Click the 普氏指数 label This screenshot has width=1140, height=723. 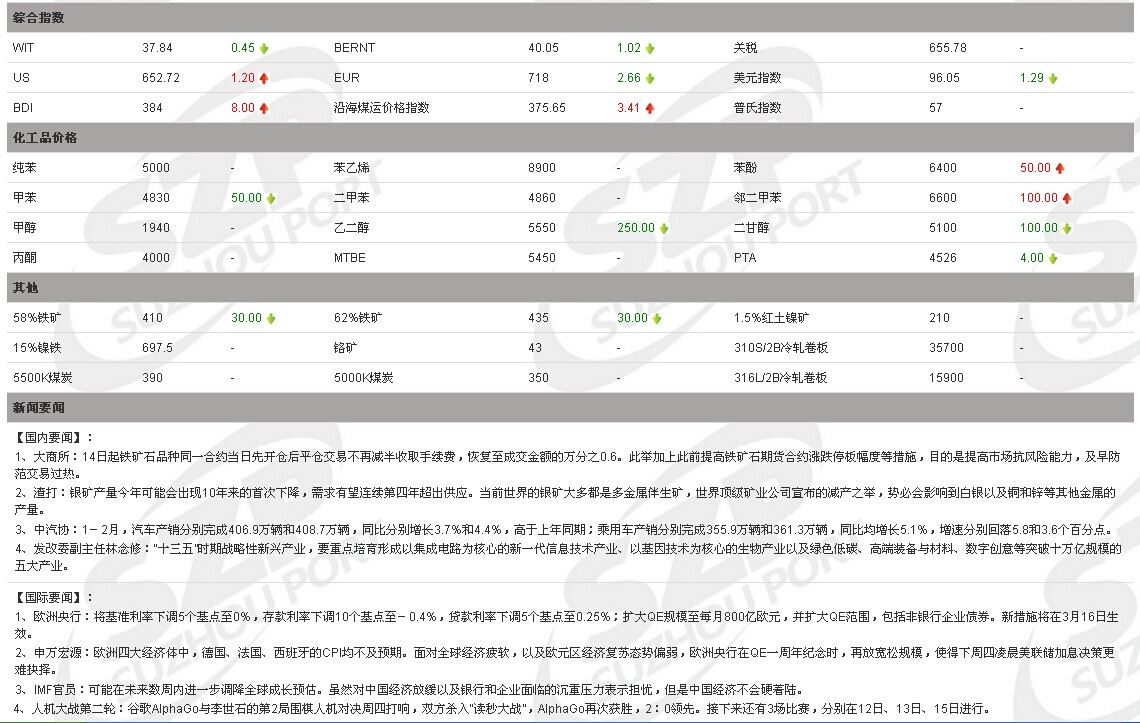click(757, 108)
